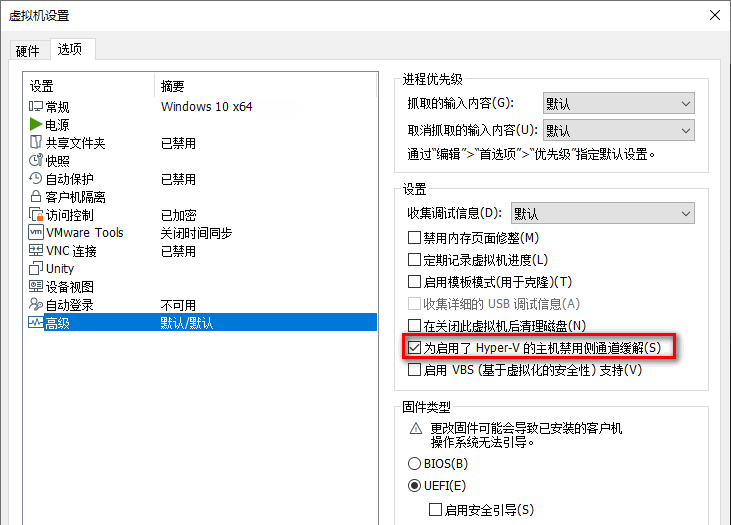Image resolution: width=731 pixels, height=525 pixels.
Task: Click the VNC 连接 icon
Action: [x=36, y=250]
